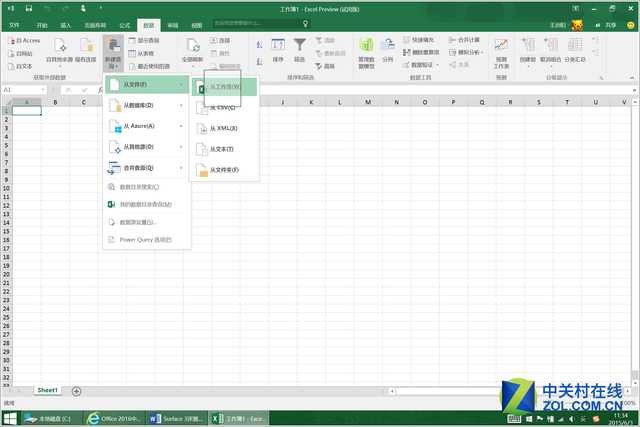
Task: Click 共享 (Share) button
Action: (606, 25)
